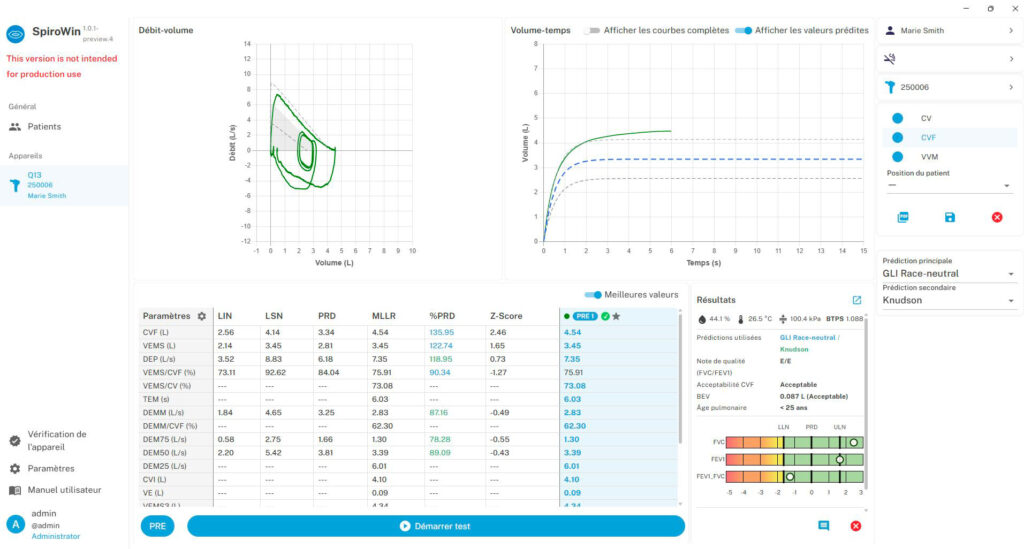The image size is (1024, 549).
Task: Click the SpiroWin logo icon
Action: coord(16,33)
